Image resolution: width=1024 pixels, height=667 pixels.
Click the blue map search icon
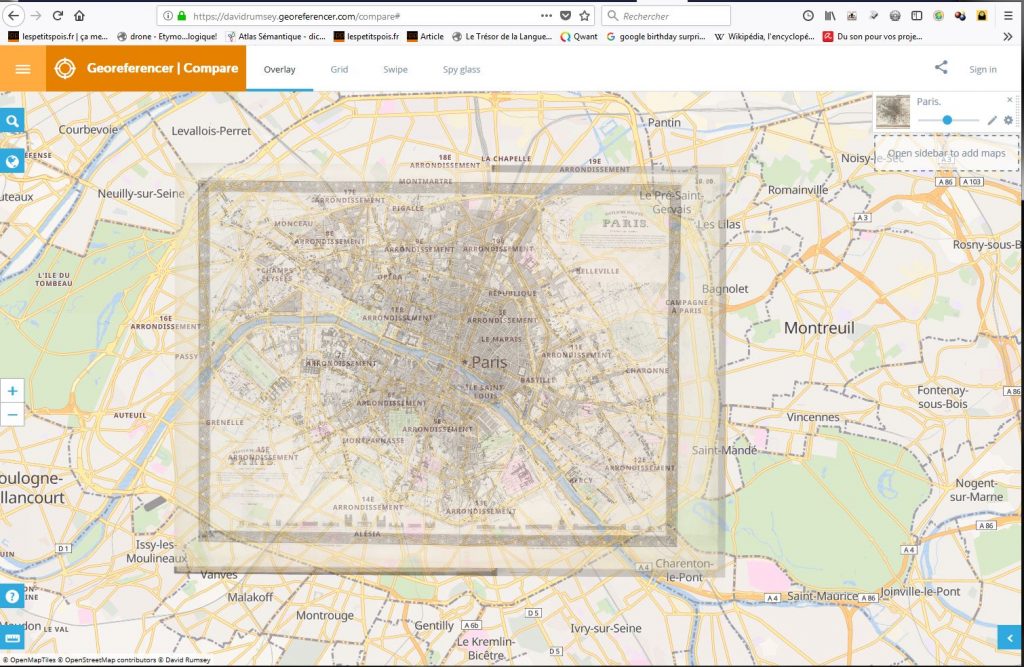point(12,121)
